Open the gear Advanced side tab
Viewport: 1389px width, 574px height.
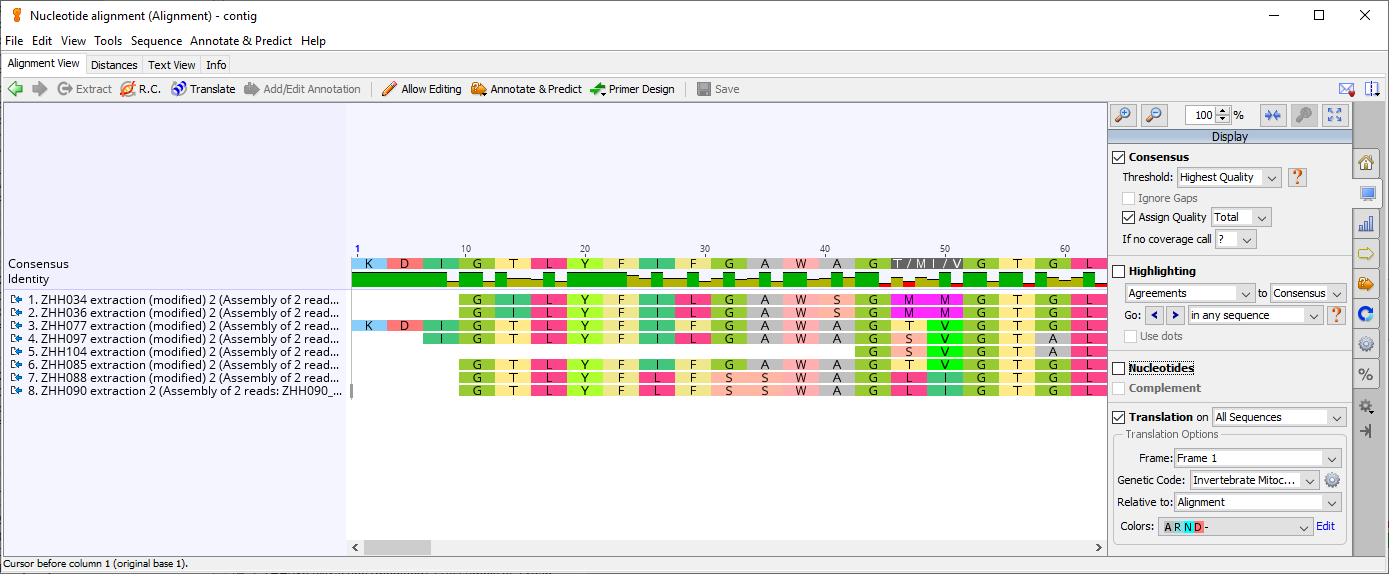[x=1366, y=344]
